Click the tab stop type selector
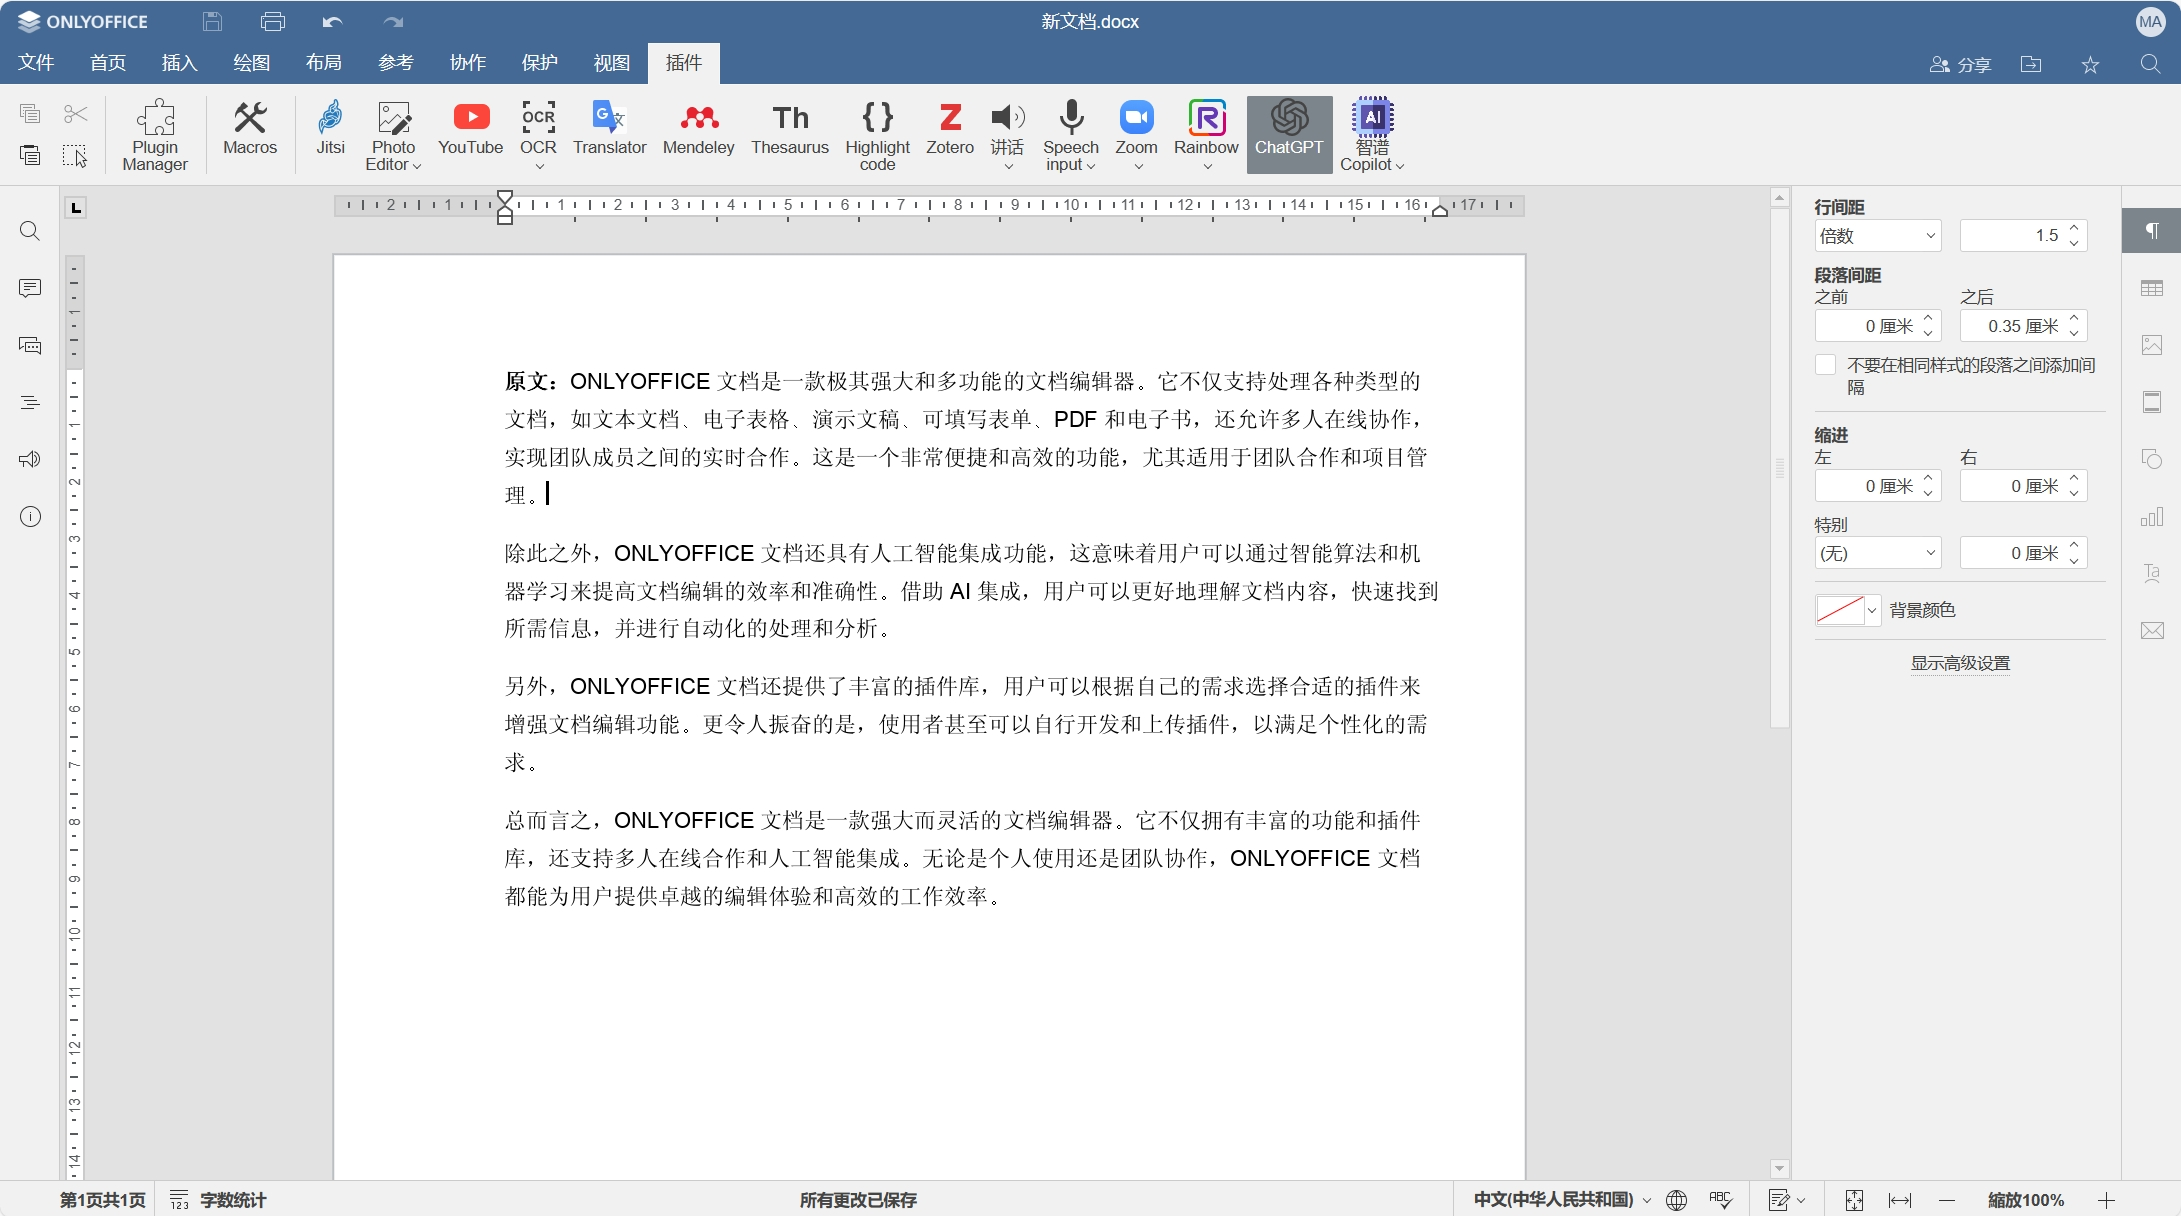2181x1216 pixels. pyautogui.click(x=76, y=207)
